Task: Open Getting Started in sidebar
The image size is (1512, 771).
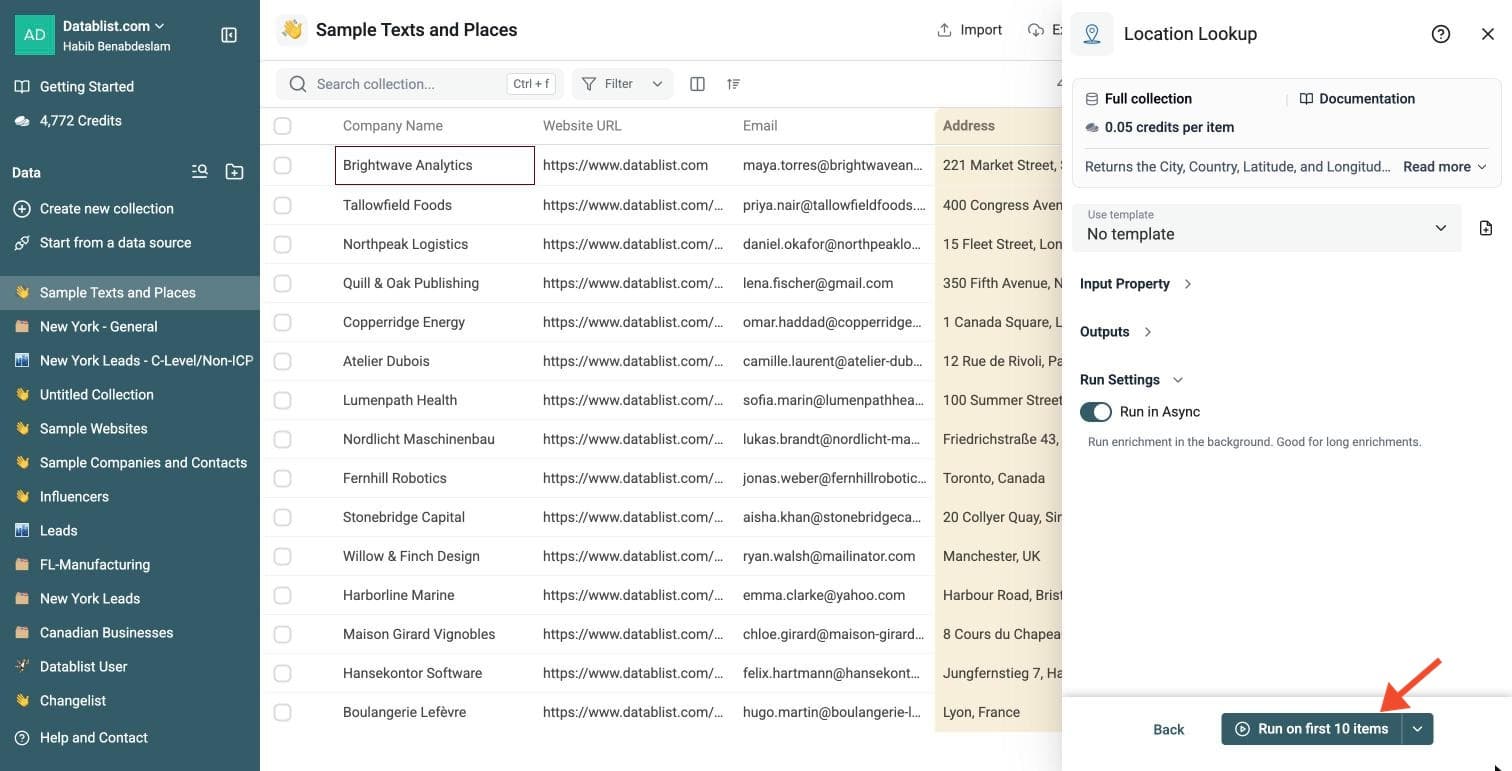Action: [87, 87]
